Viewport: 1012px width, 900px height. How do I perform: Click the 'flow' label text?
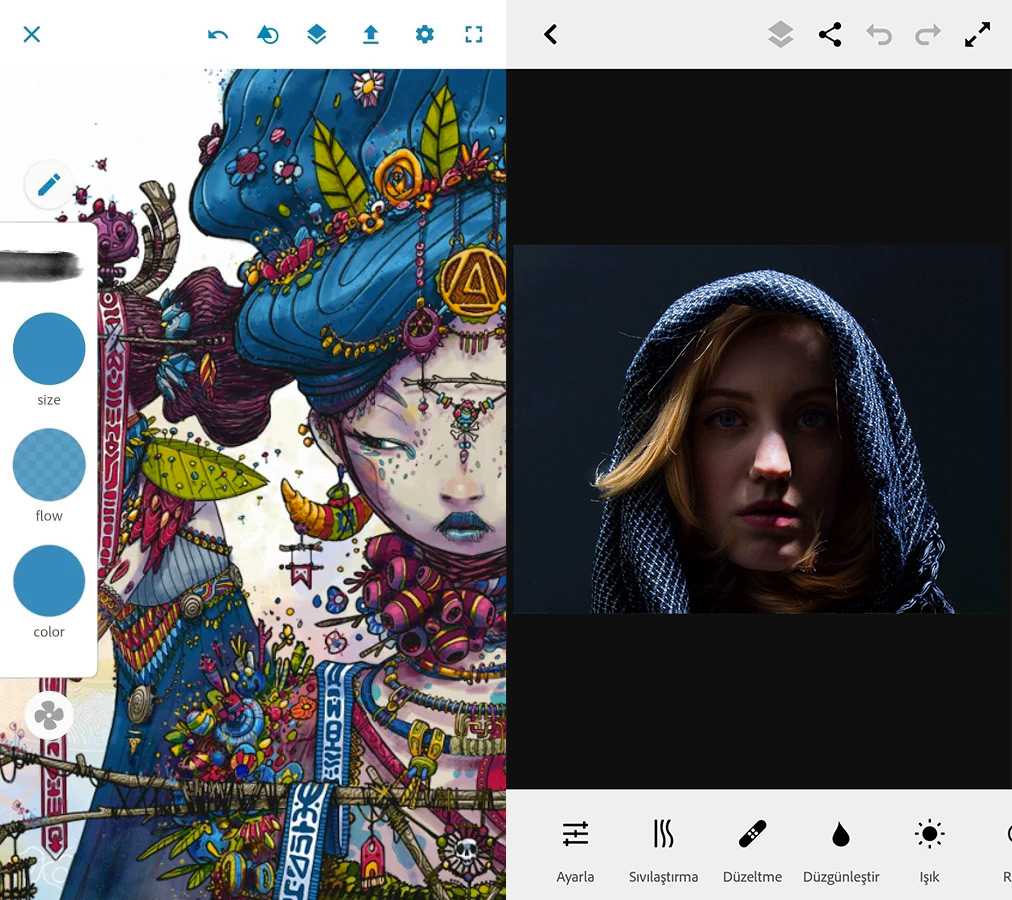49,515
